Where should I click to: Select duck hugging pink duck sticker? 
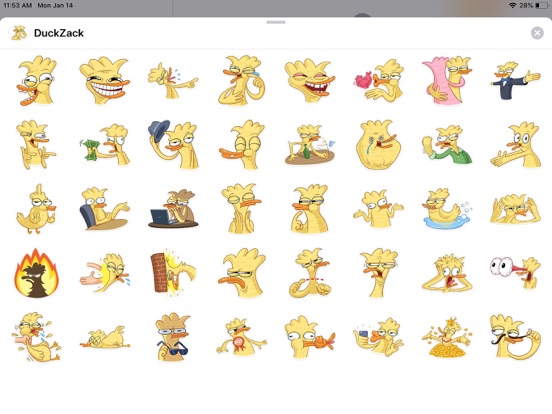tap(446, 81)
